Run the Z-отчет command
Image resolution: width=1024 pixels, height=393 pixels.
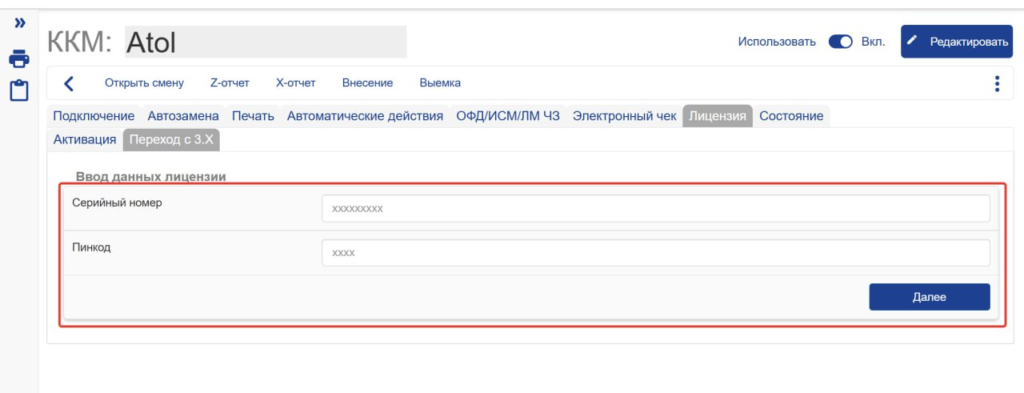230,83
